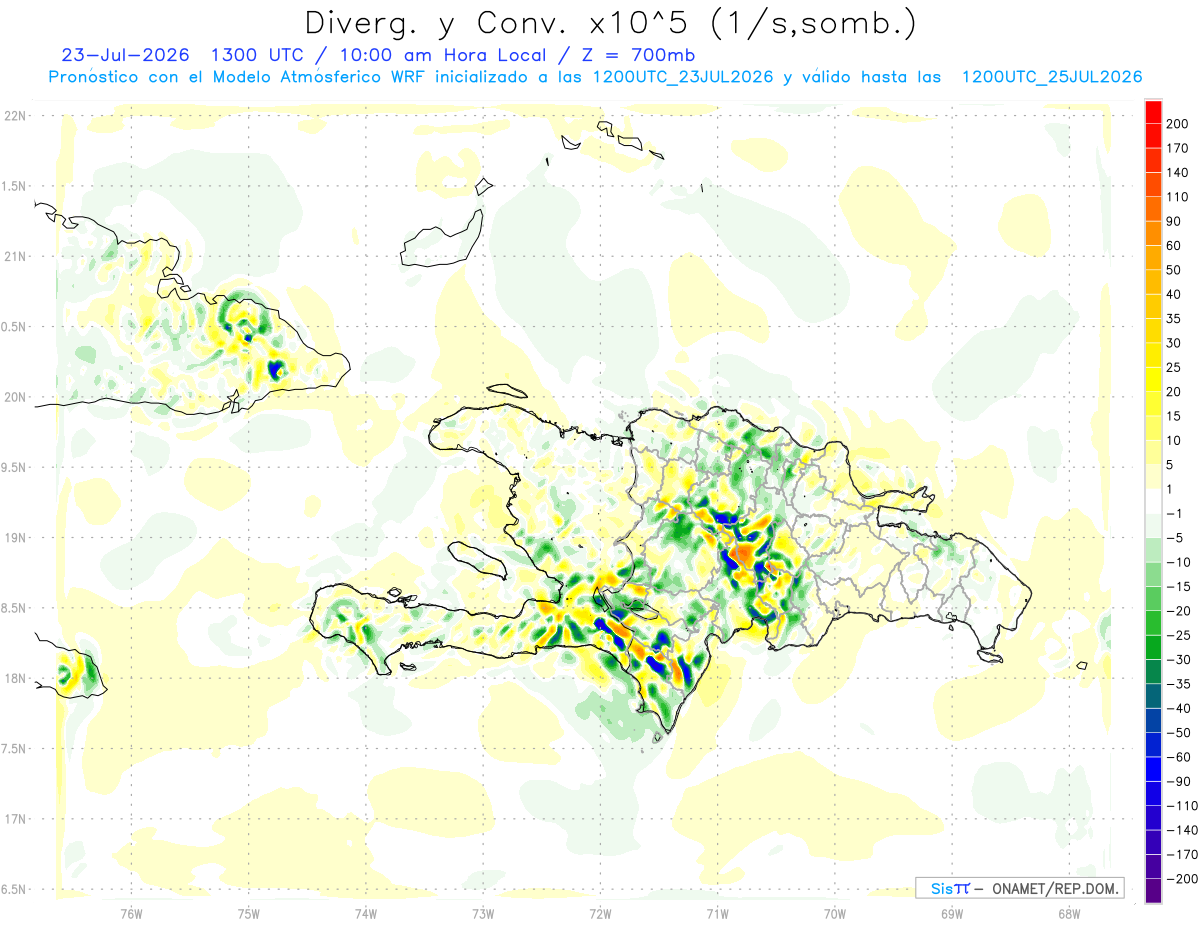Click valid-until time '1200UTC_25JUL2026'
The width and height of the screenshot is (1200, 927).
tap(1052, 77)
